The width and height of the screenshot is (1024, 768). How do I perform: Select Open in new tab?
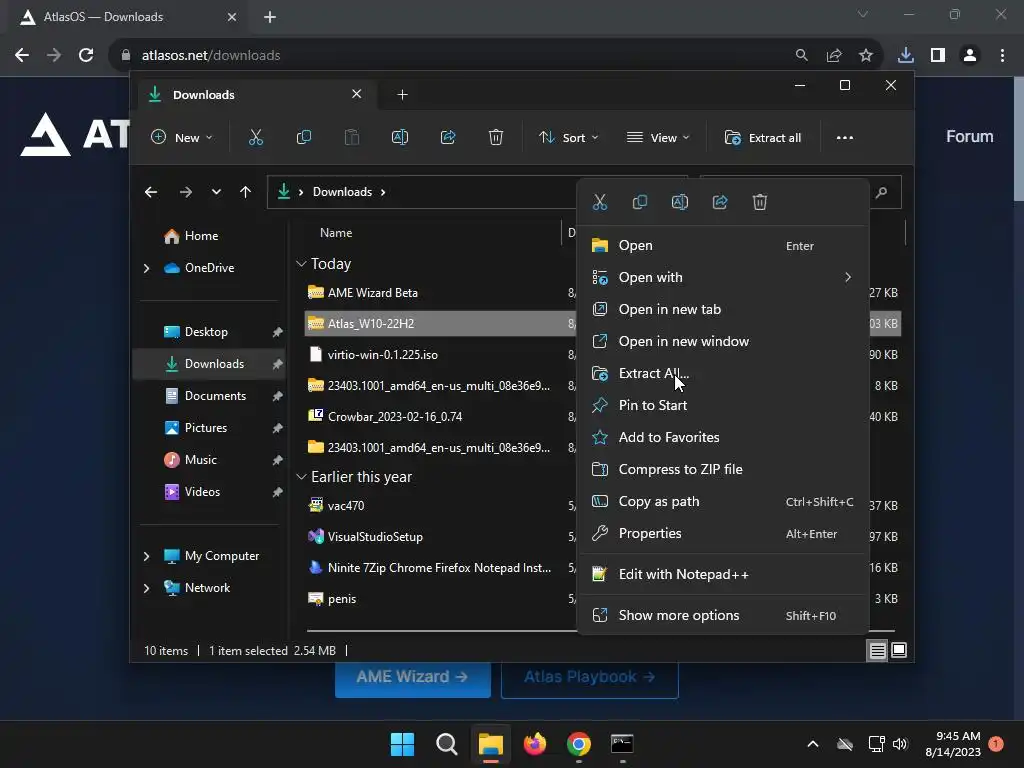click(723, 310)
